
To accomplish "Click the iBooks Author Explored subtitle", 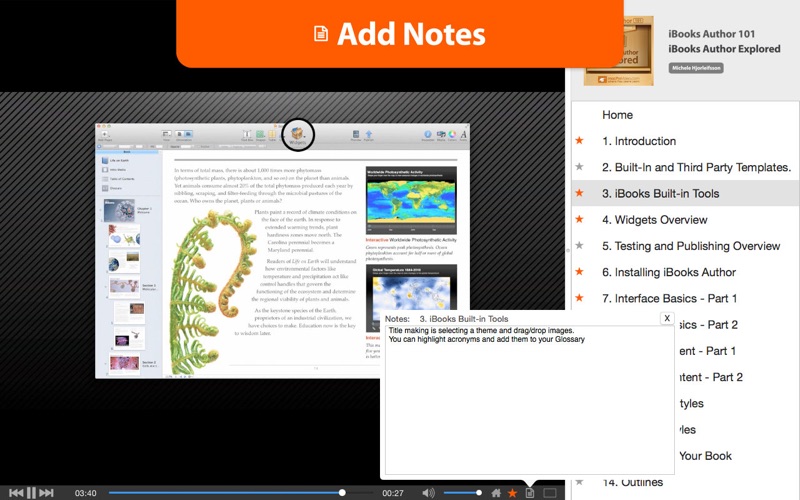I will pyautogui.click(x=724, y=49).
